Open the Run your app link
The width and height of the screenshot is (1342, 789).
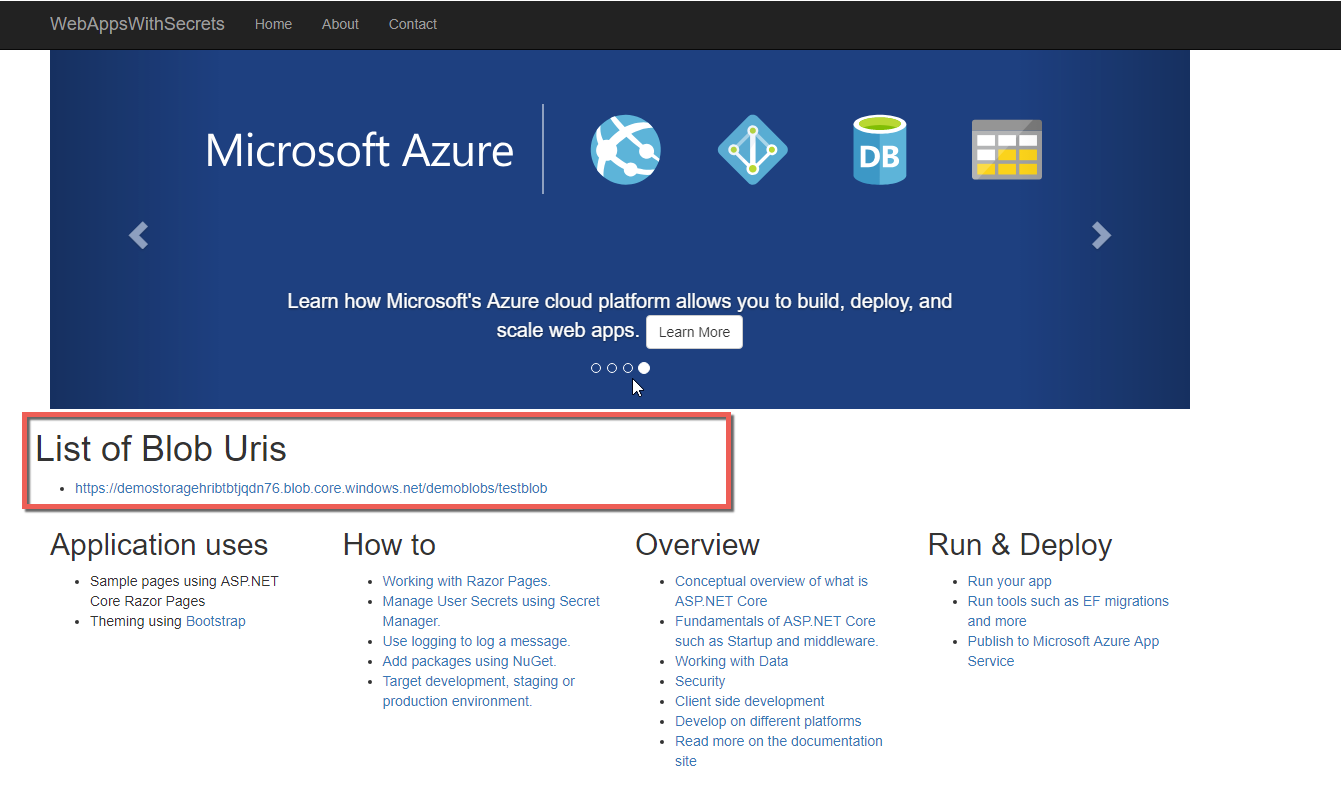tap(1009, 581)
